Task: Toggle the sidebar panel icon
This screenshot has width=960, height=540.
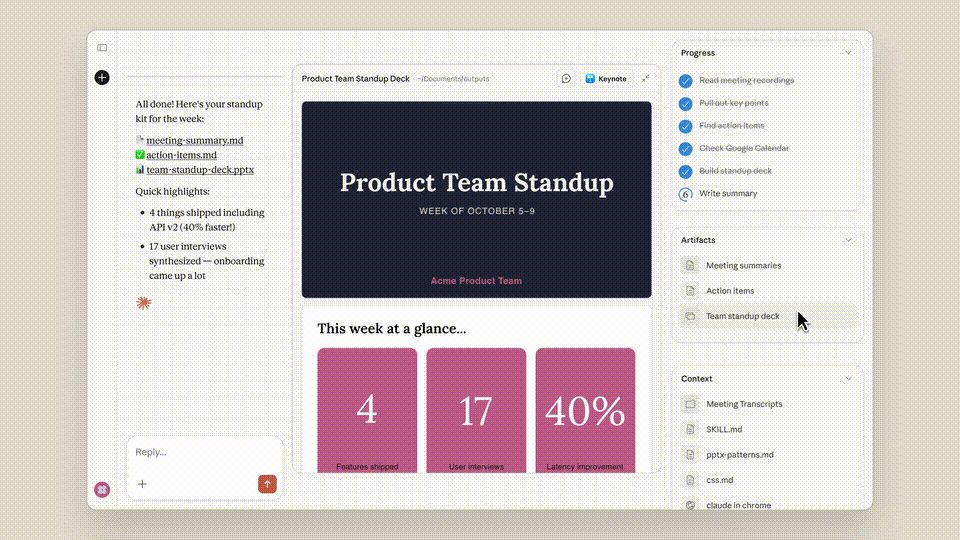Action: (102, 48)
